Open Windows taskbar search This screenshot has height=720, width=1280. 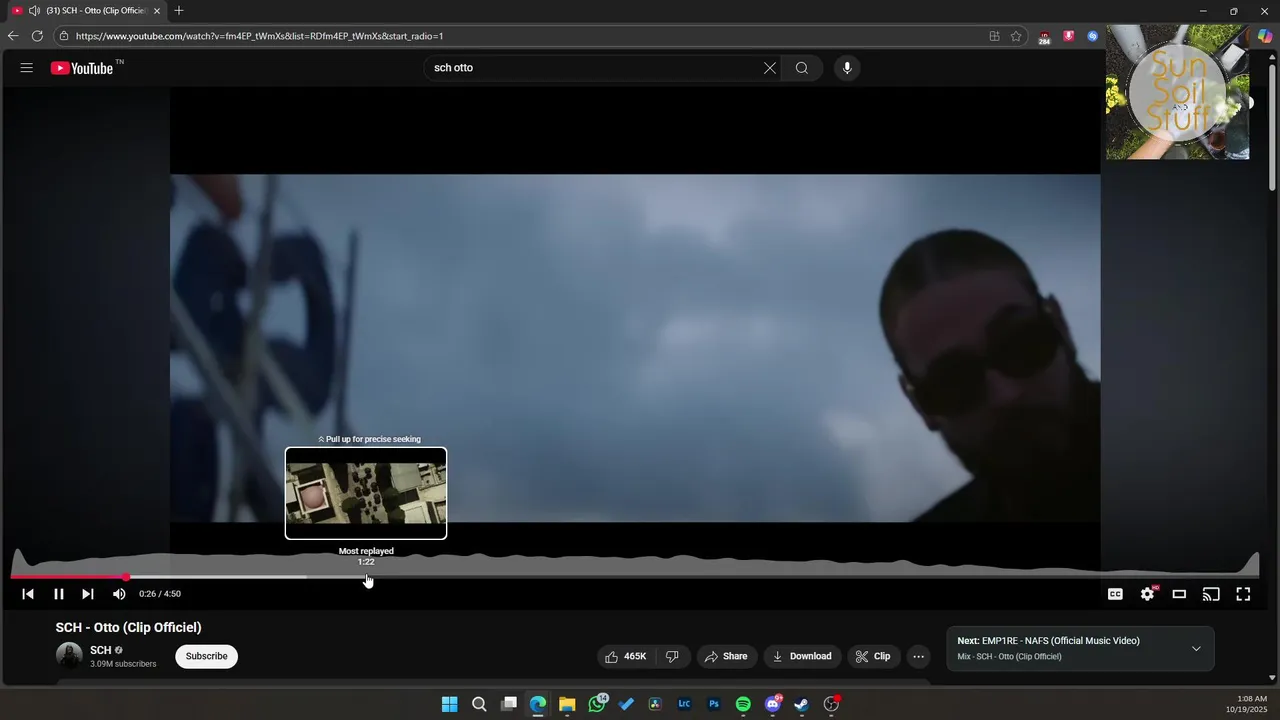click(479, 704)
